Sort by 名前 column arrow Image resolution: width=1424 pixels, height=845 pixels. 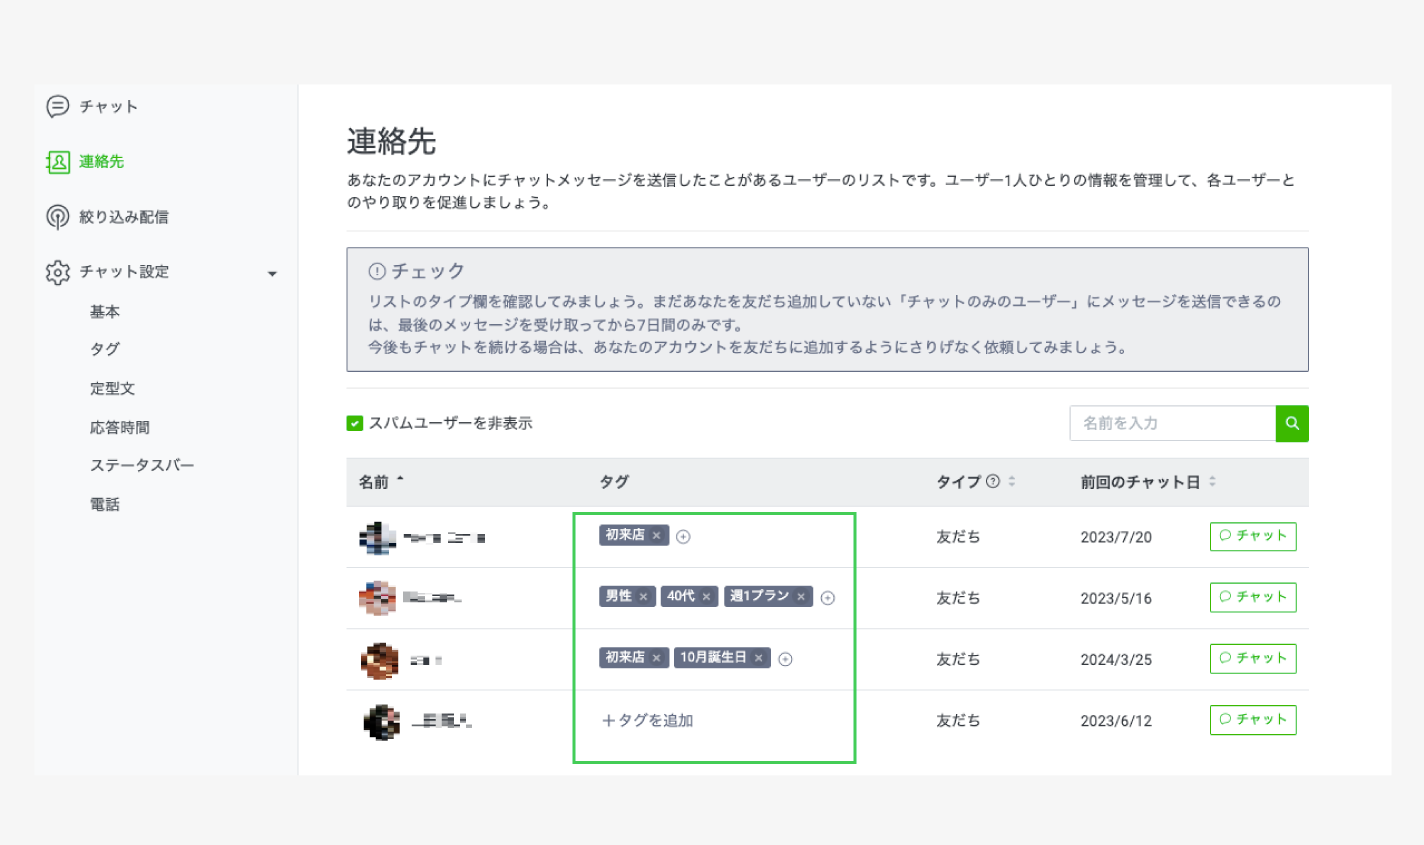tap(400, 480)
